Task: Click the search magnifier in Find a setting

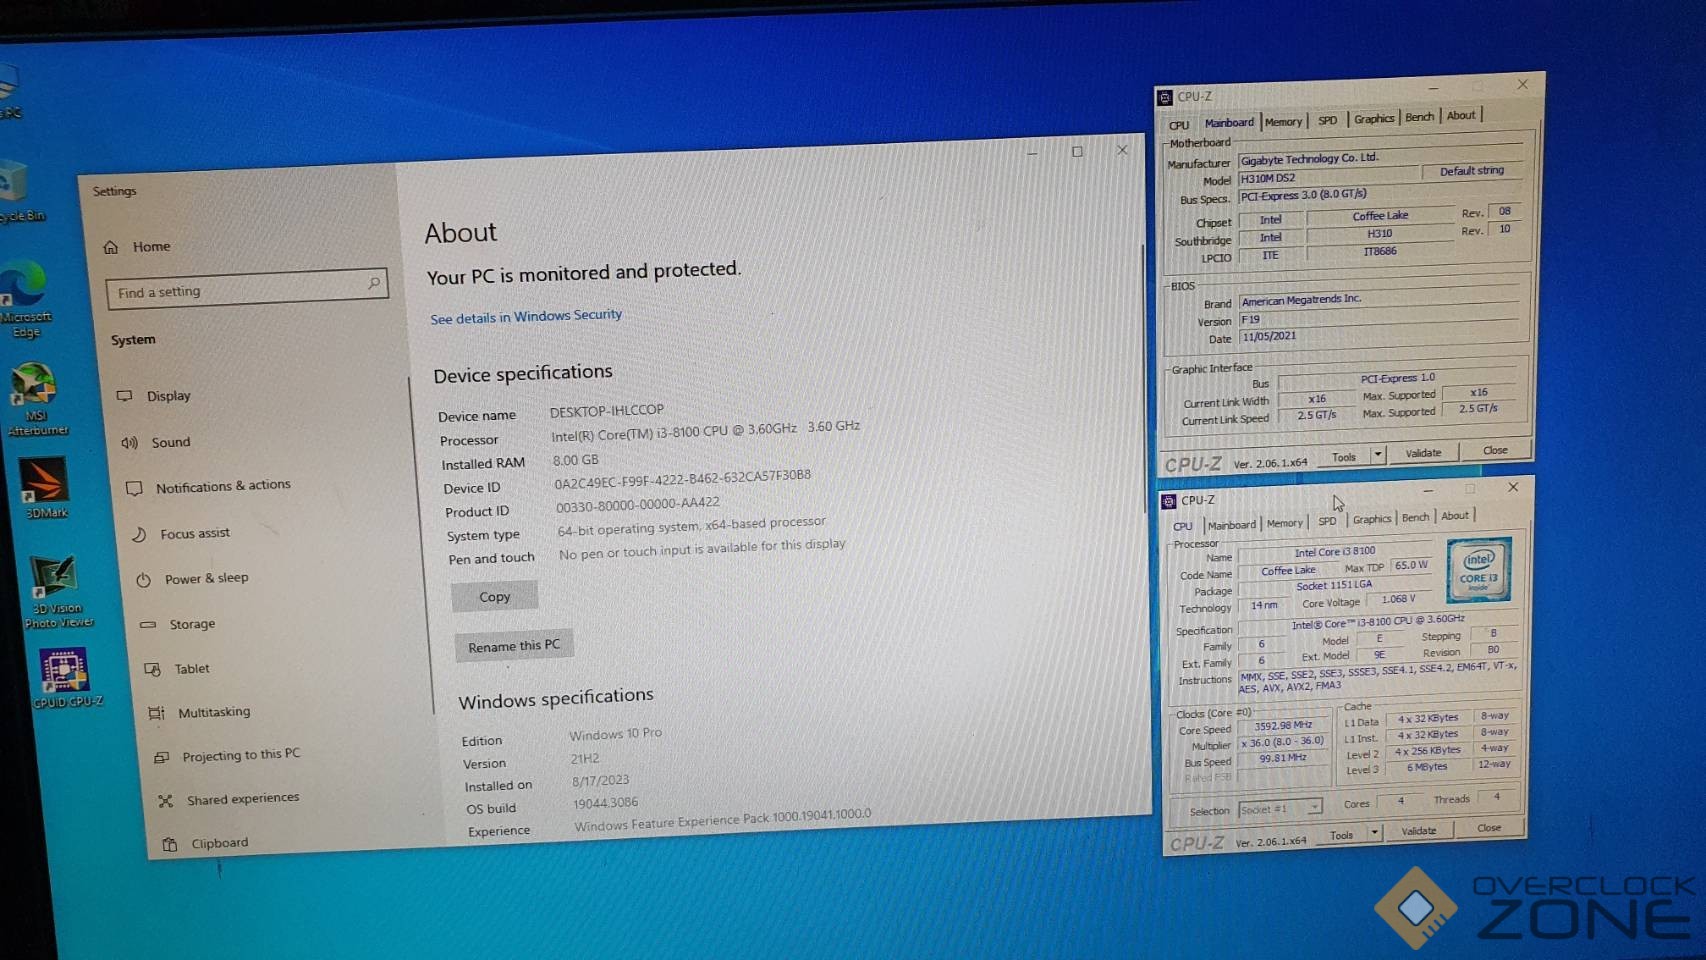Action: [x=374, y=284]
